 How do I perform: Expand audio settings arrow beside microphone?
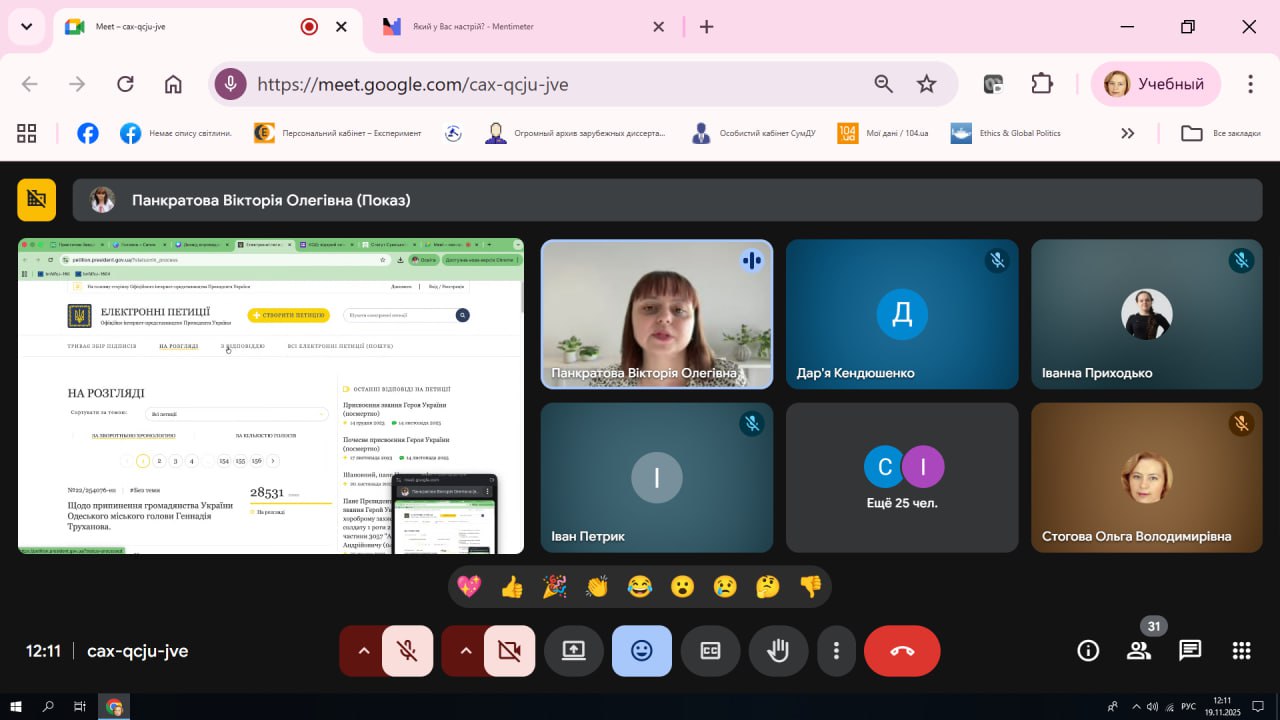point(363,651)
